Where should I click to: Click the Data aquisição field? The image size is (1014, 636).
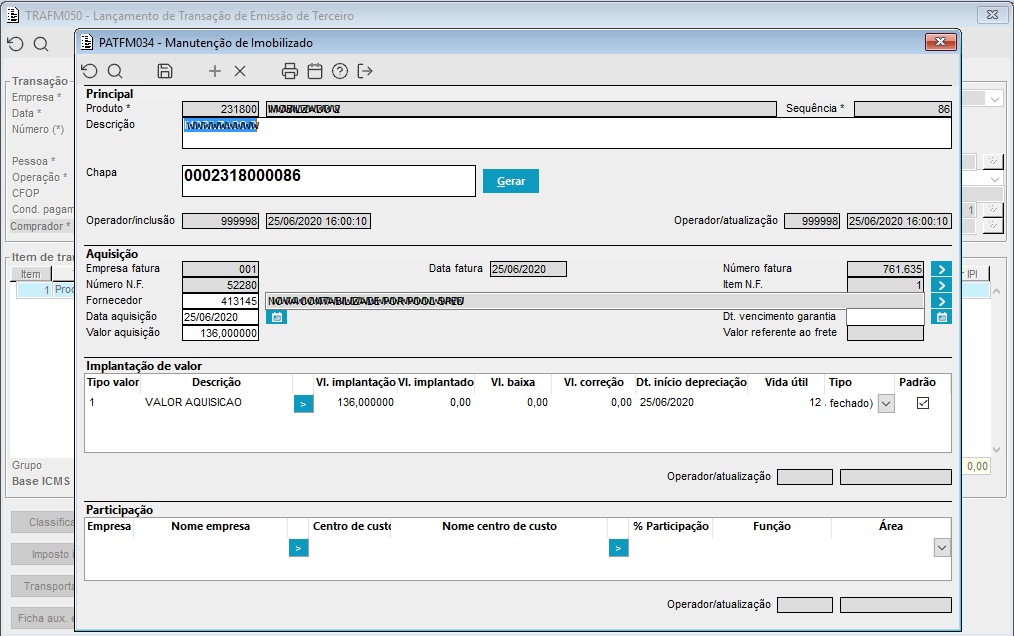click(221, 317)
